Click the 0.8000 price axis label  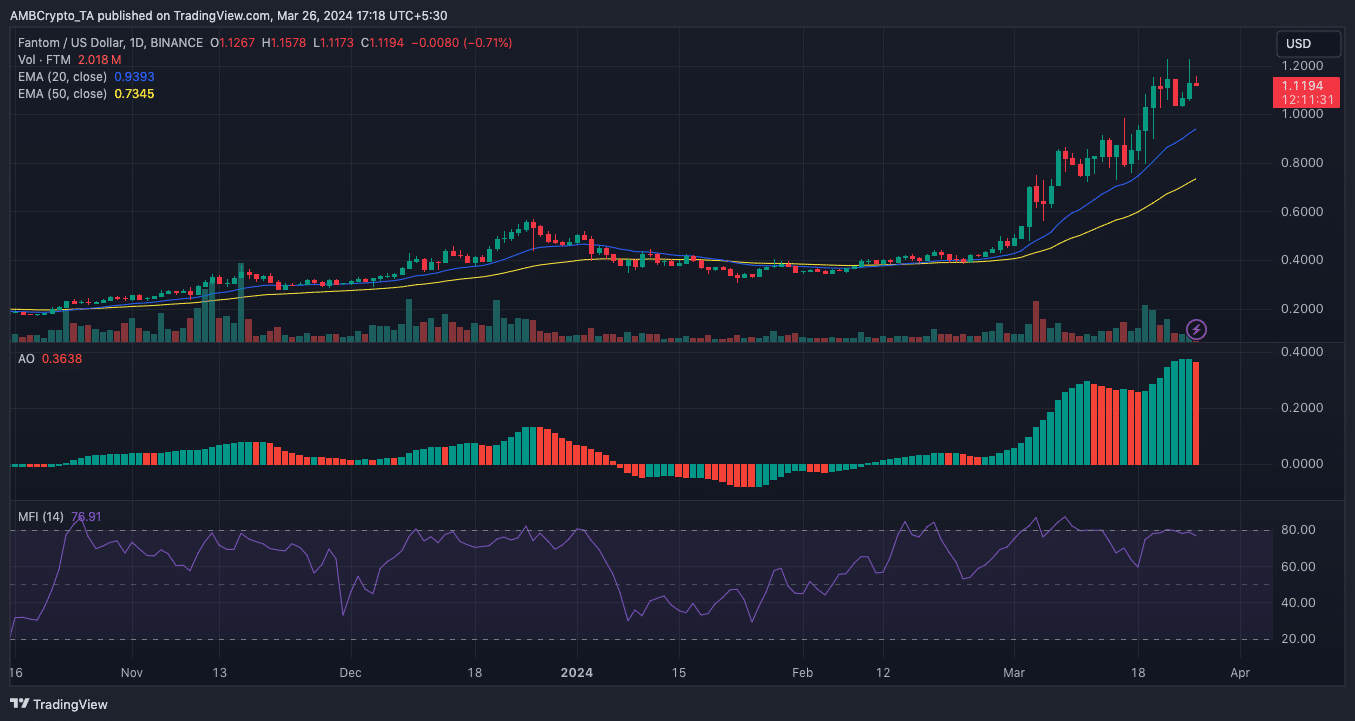pos(1302,163)
